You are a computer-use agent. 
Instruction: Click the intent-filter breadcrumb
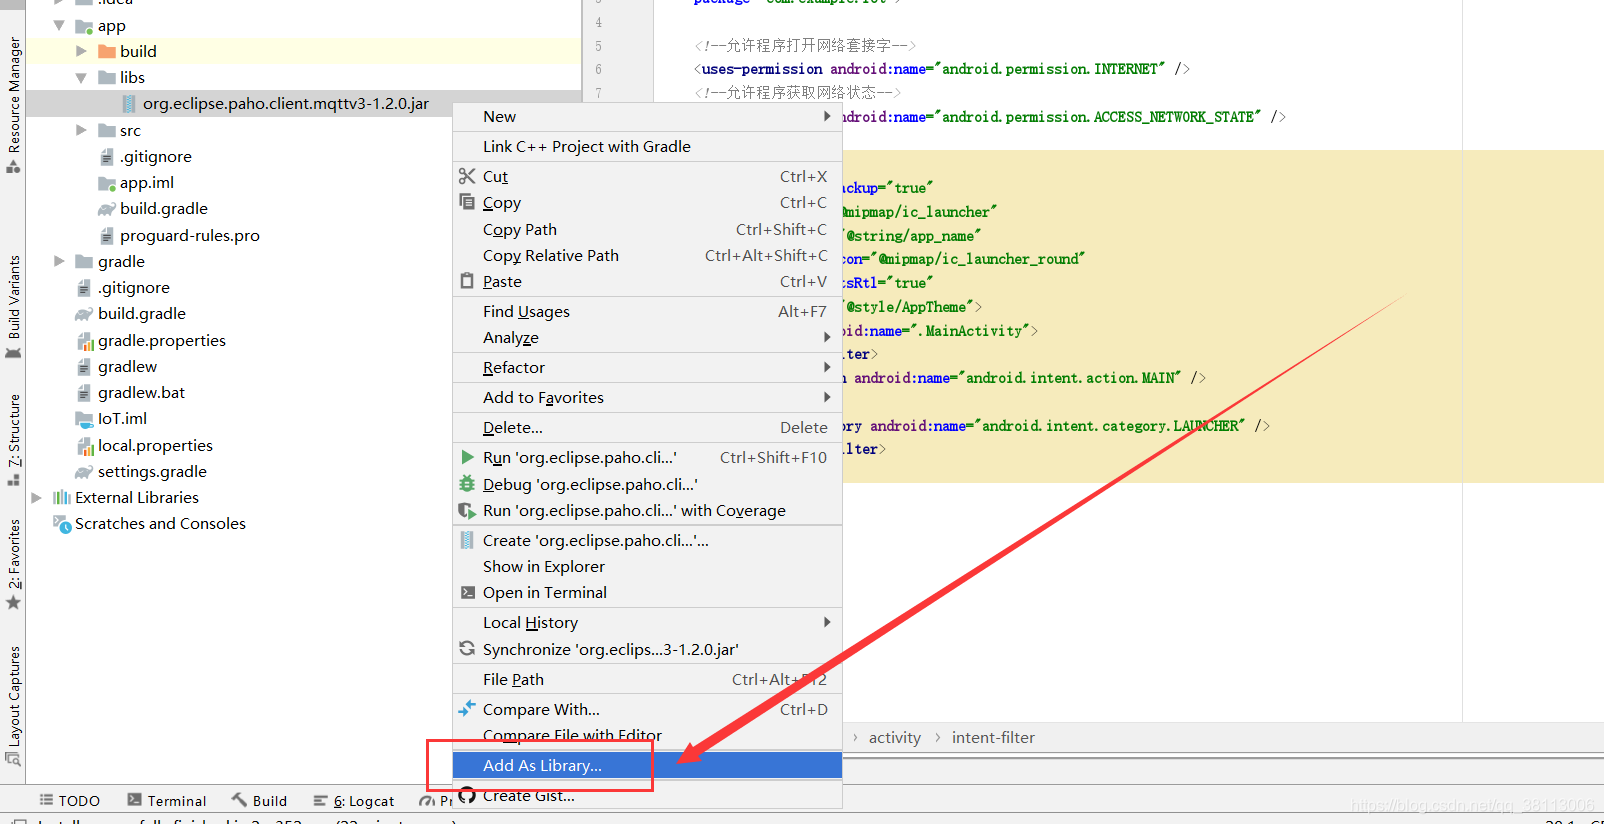point(993,737)
